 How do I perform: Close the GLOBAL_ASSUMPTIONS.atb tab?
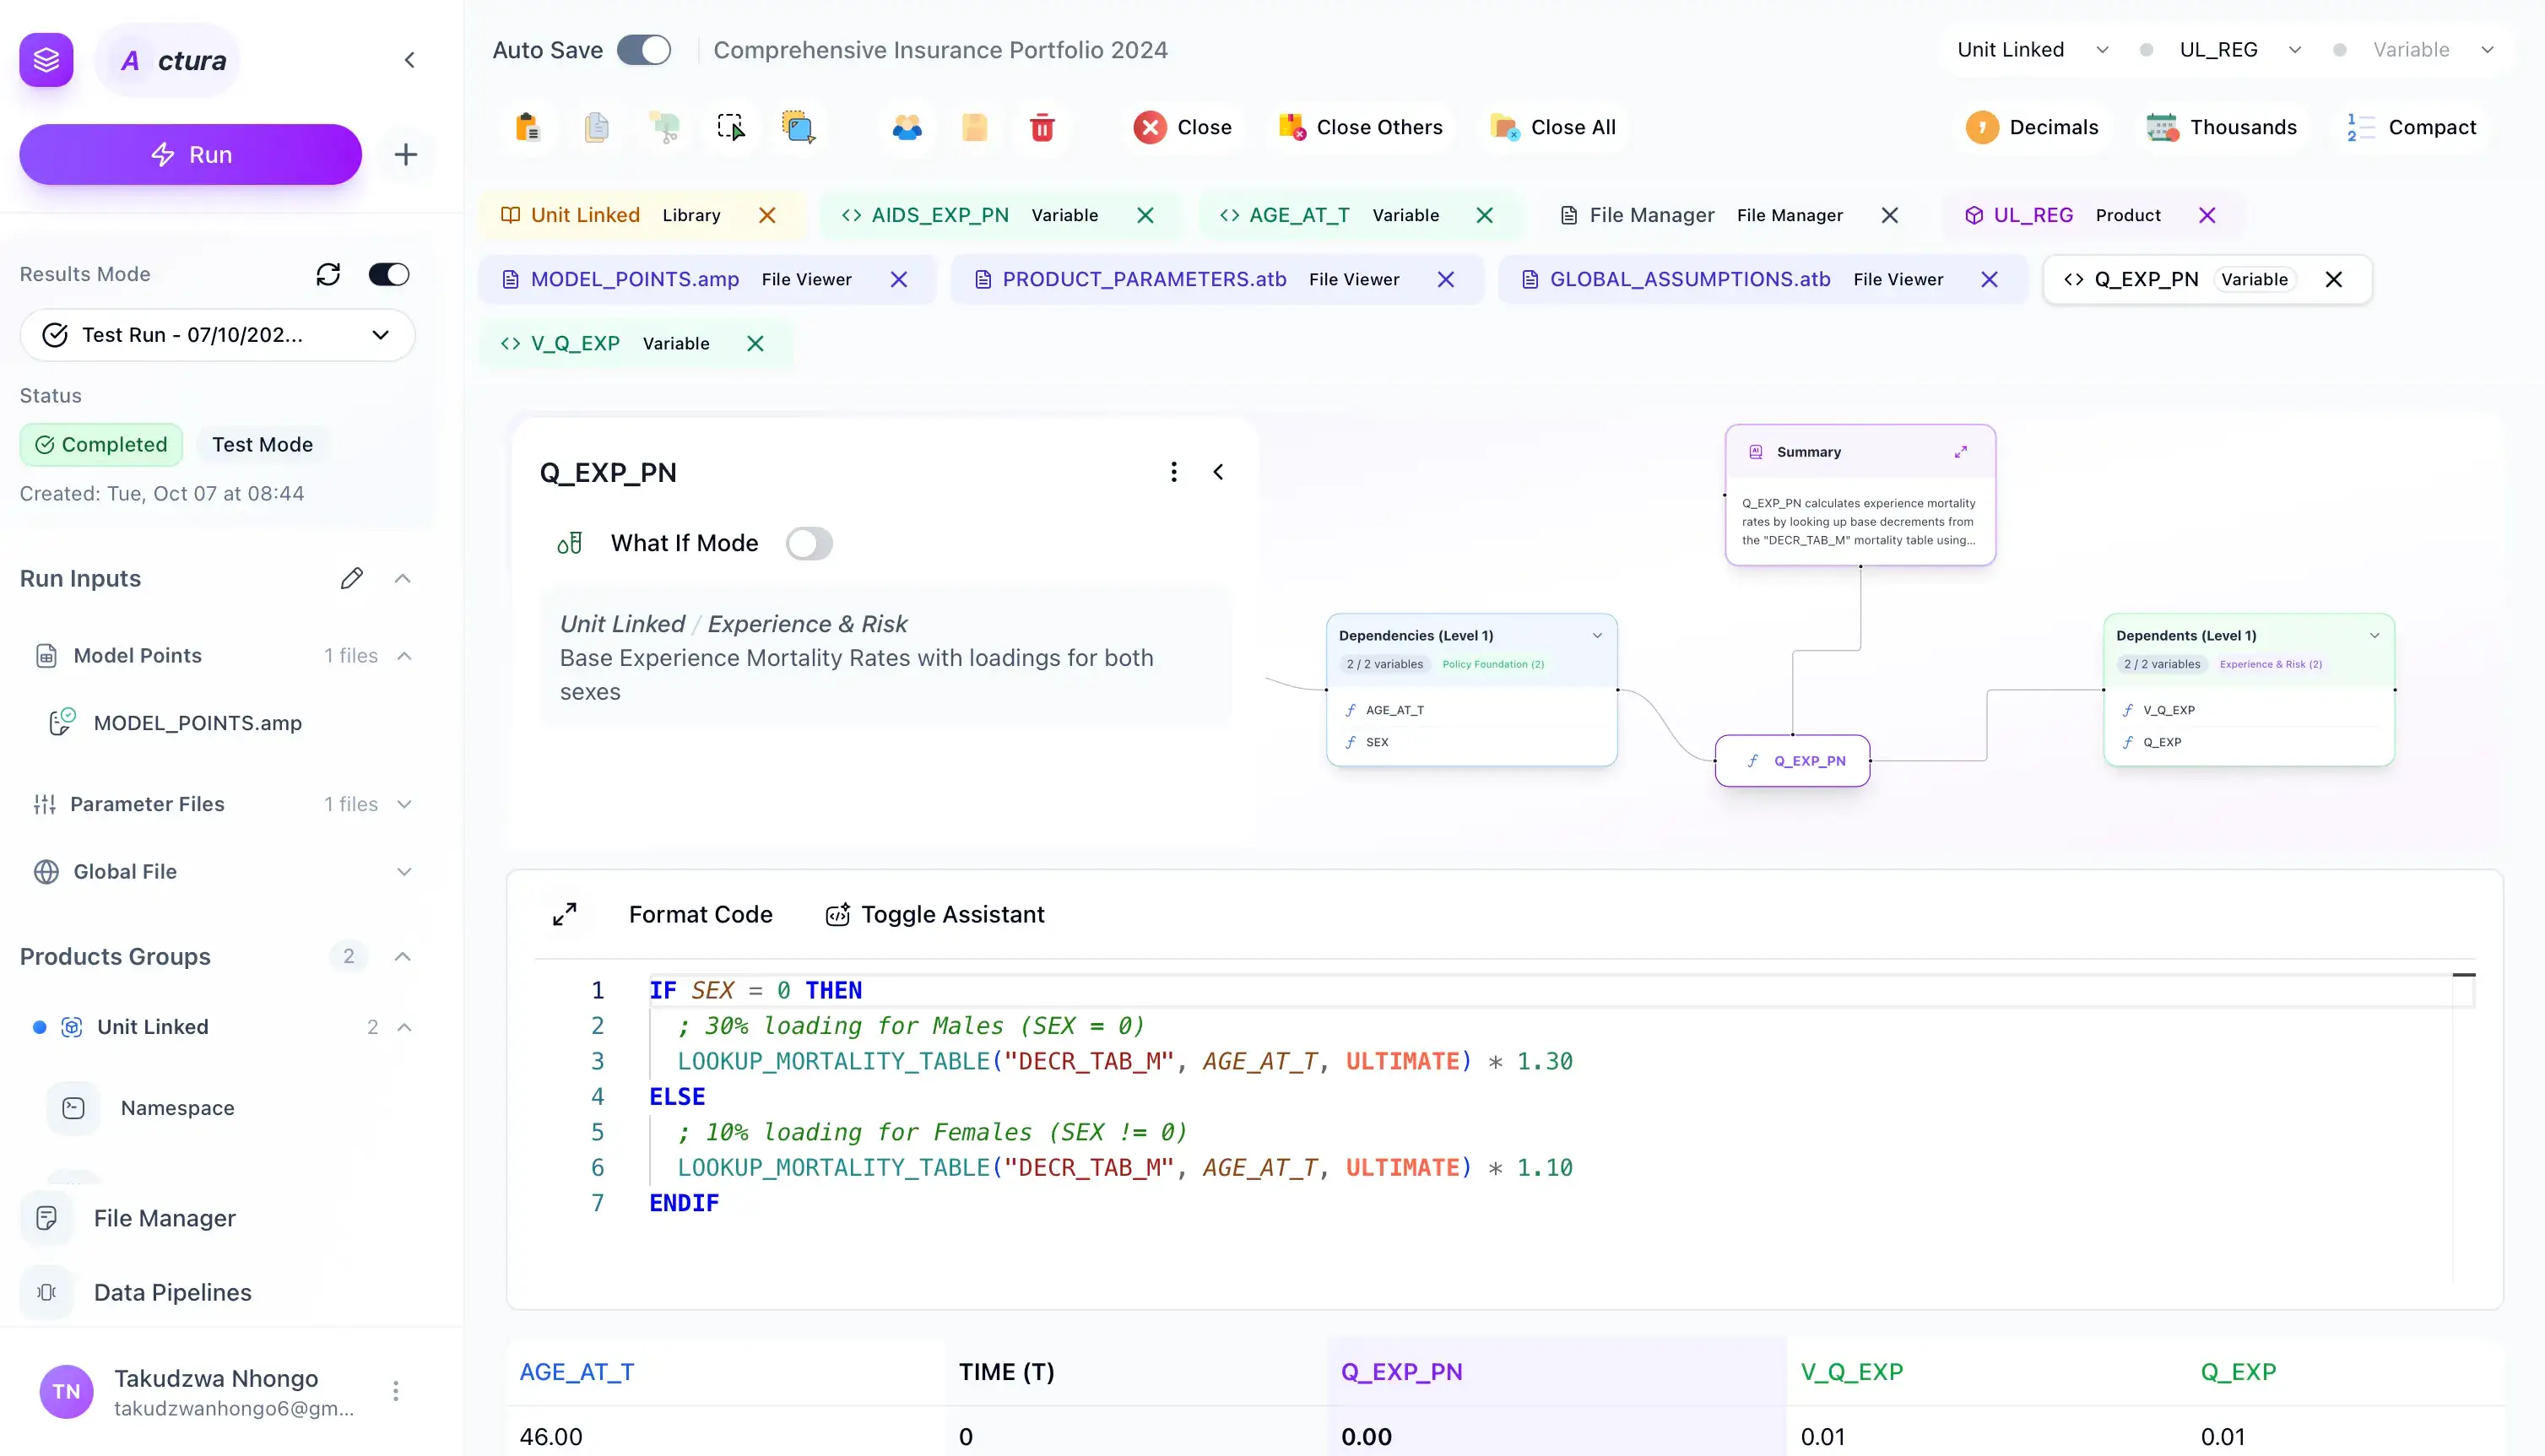[1989, 279]
